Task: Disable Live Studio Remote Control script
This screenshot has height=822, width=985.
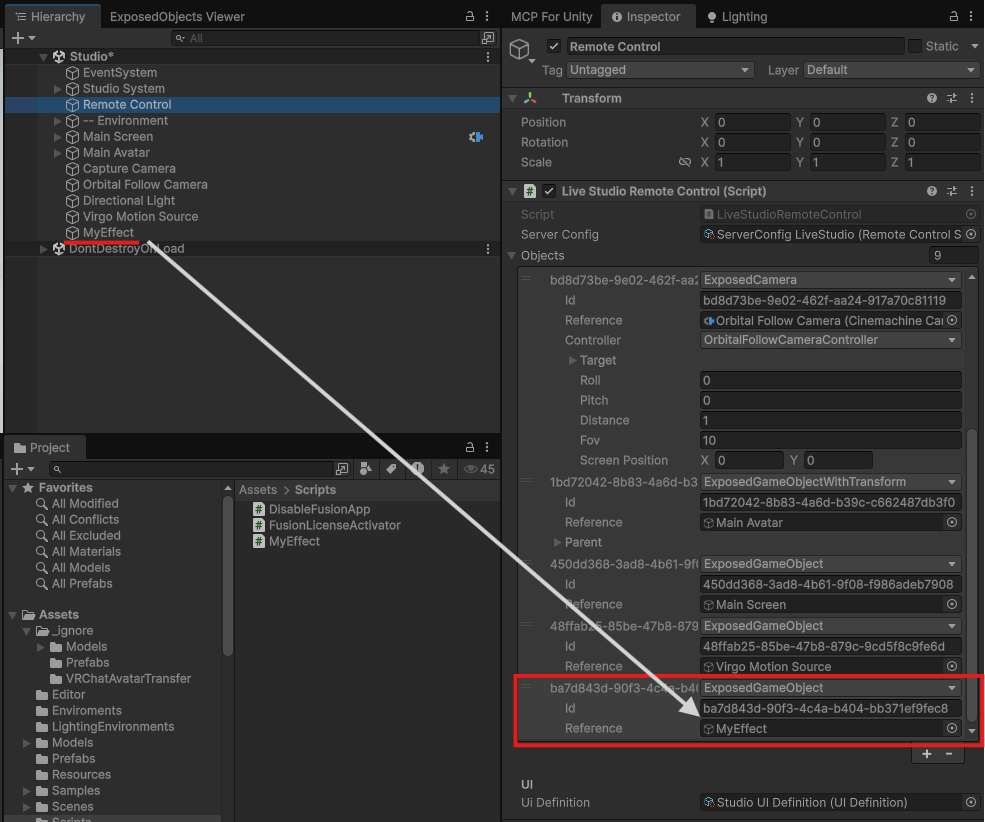Action: point(549,191)
